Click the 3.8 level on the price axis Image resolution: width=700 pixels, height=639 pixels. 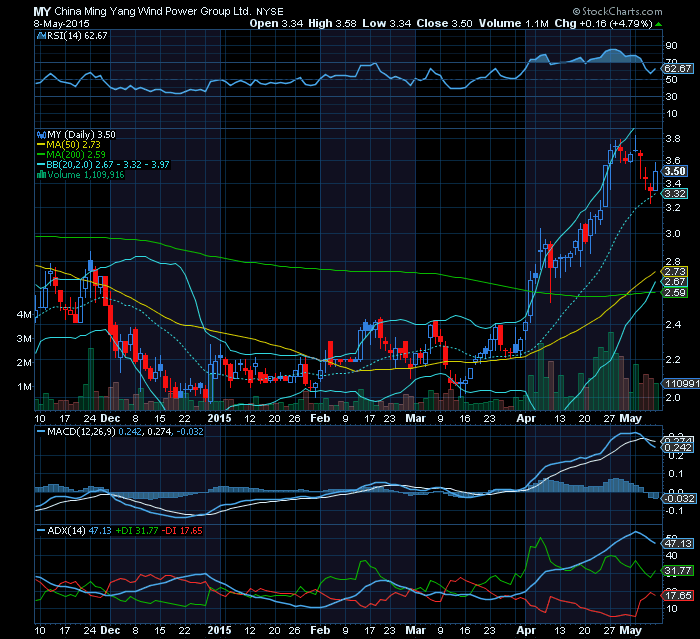point(673,138)
